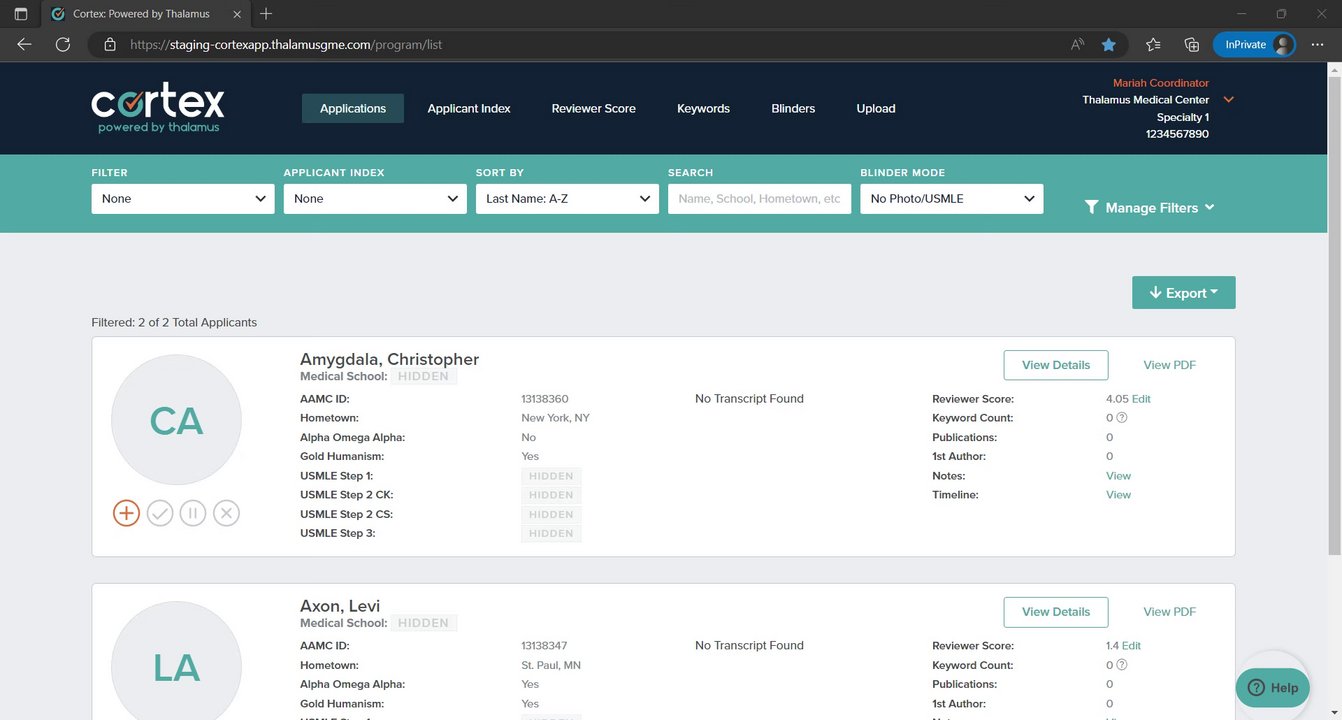The width and height of the screenshot is (1342, 720).
Task: Close the Cortex browser tab
Action: [x=235, y=14]
